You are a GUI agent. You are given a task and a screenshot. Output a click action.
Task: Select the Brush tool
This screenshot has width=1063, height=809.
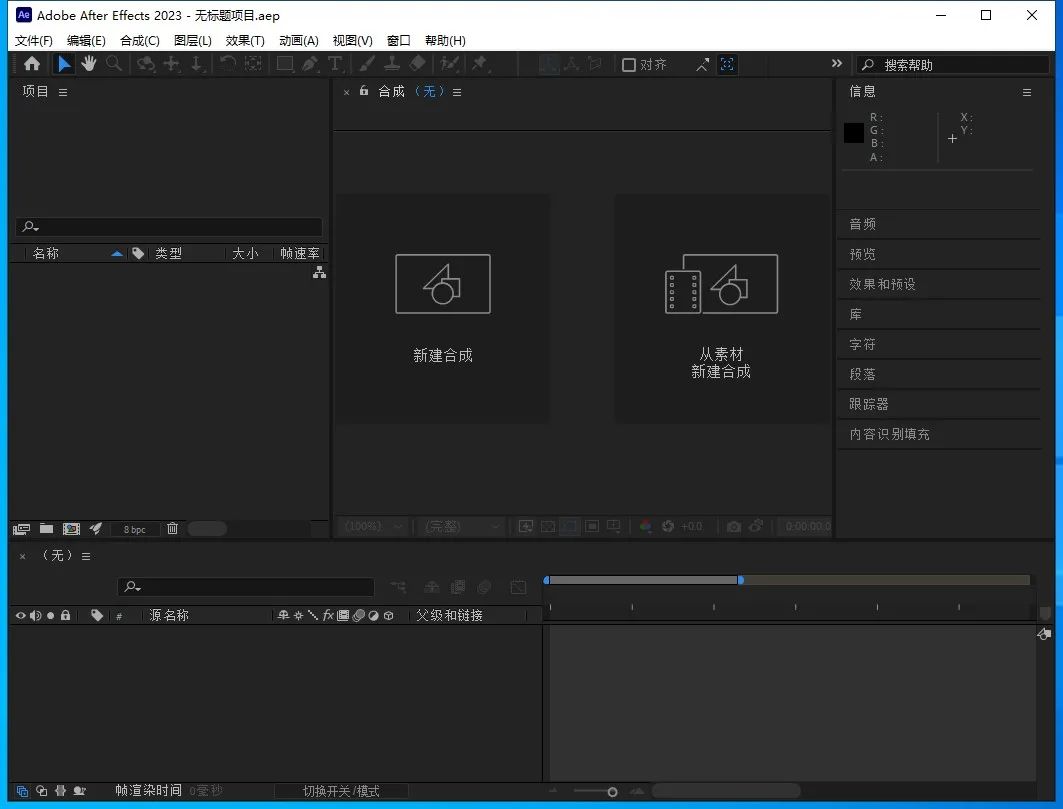[366, 64]
